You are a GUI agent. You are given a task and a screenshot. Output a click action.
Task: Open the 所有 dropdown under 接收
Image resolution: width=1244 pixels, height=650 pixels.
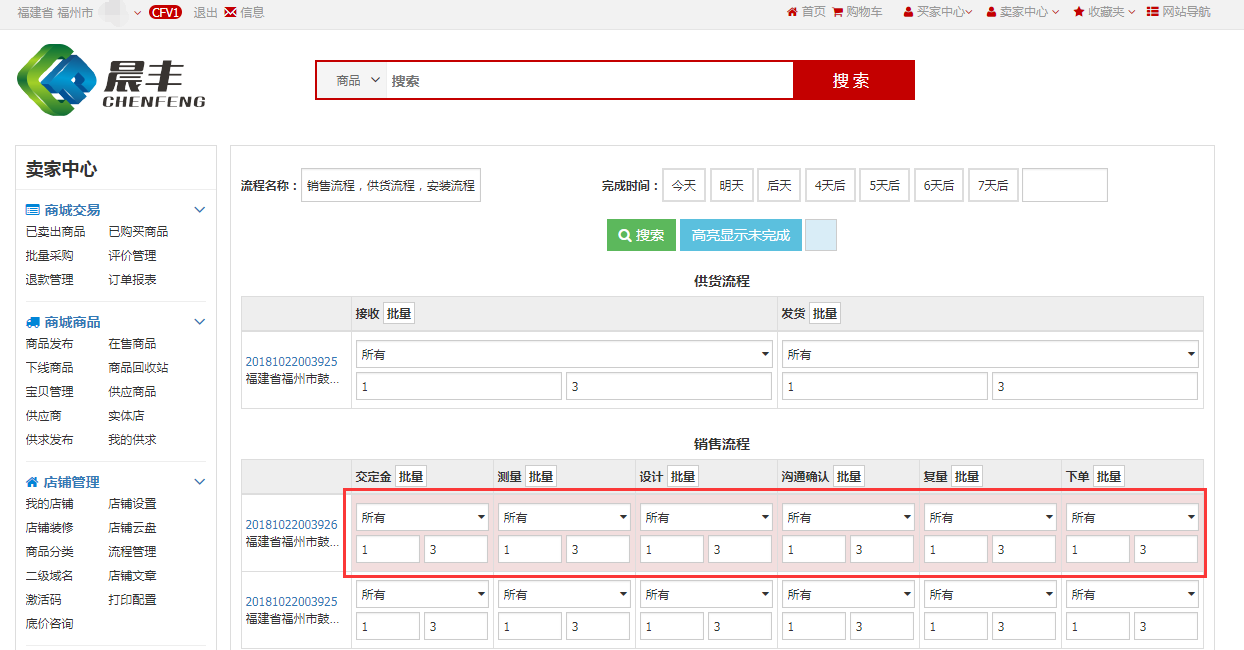(564, 354)
